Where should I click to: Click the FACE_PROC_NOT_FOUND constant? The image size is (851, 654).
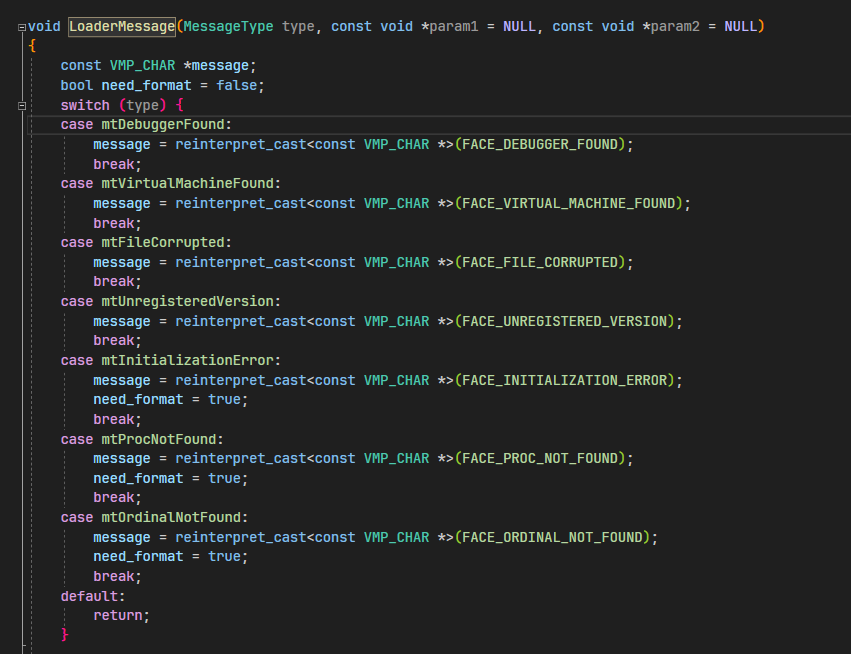click(x=540, y=458)
